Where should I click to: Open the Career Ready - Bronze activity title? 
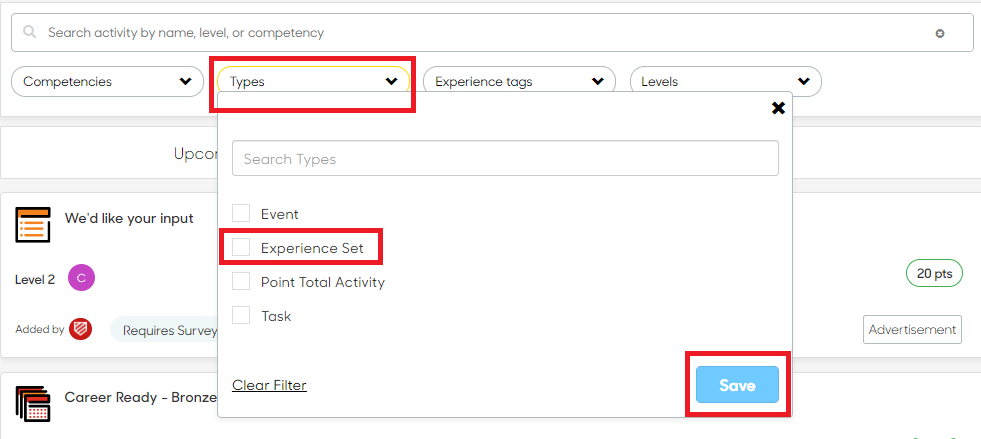click(x=141, y=398)
